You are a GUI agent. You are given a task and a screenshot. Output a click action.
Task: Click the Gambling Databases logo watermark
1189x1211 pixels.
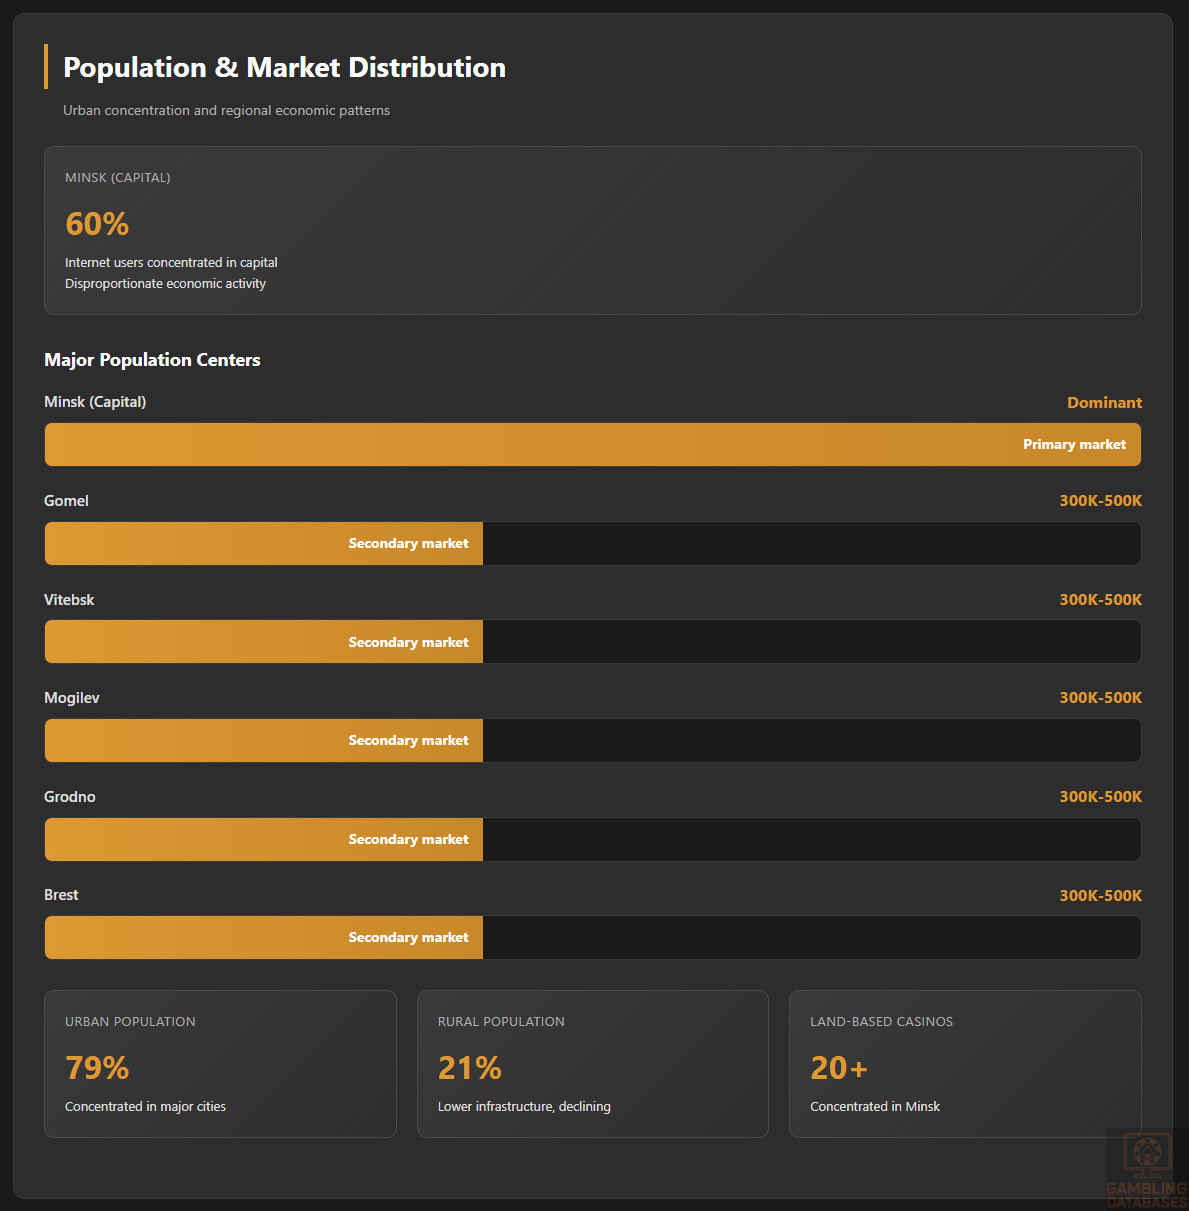pyautogui.click(x=1146, y=1169)
